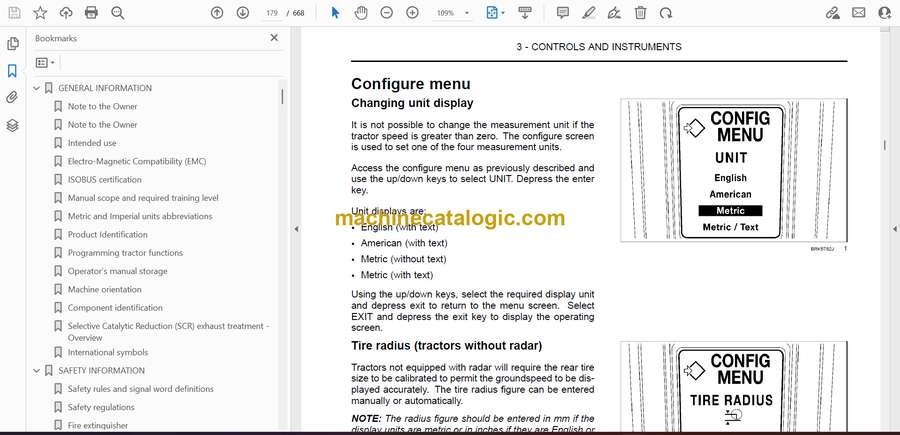Close the Bookmarks panel
The image size is (900, 435).
coord(274,38)
